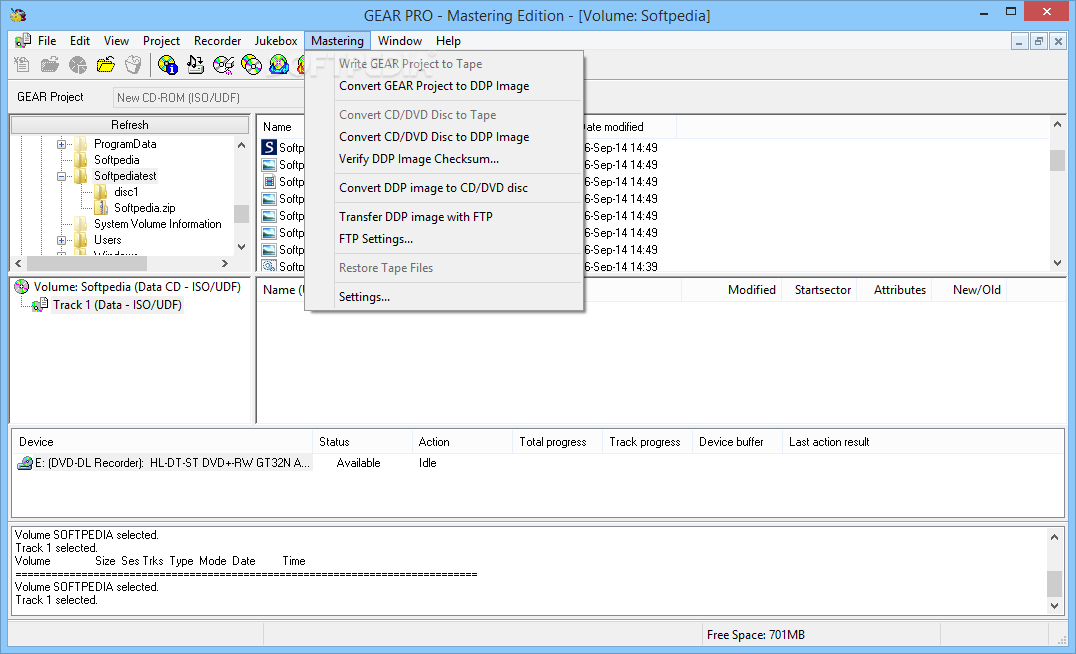Image resolution: width=1076 pixels, height=654 pixels.
Task: Click folder tree horizontal scrollbar right arrow
Action: tap(224, 264)
